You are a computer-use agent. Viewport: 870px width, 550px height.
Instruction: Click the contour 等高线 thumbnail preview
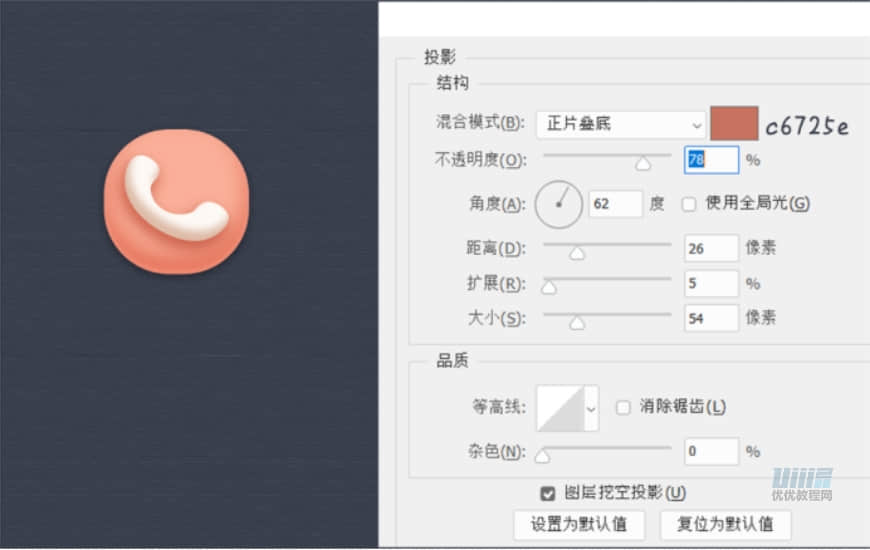(560, 408)
